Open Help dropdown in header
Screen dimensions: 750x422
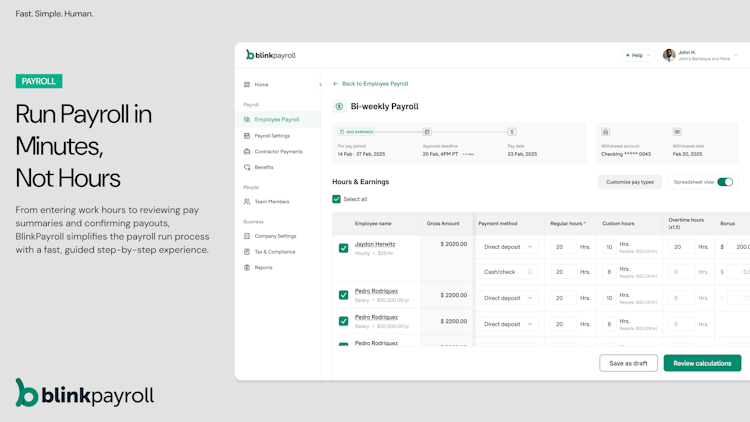(638, 56)
